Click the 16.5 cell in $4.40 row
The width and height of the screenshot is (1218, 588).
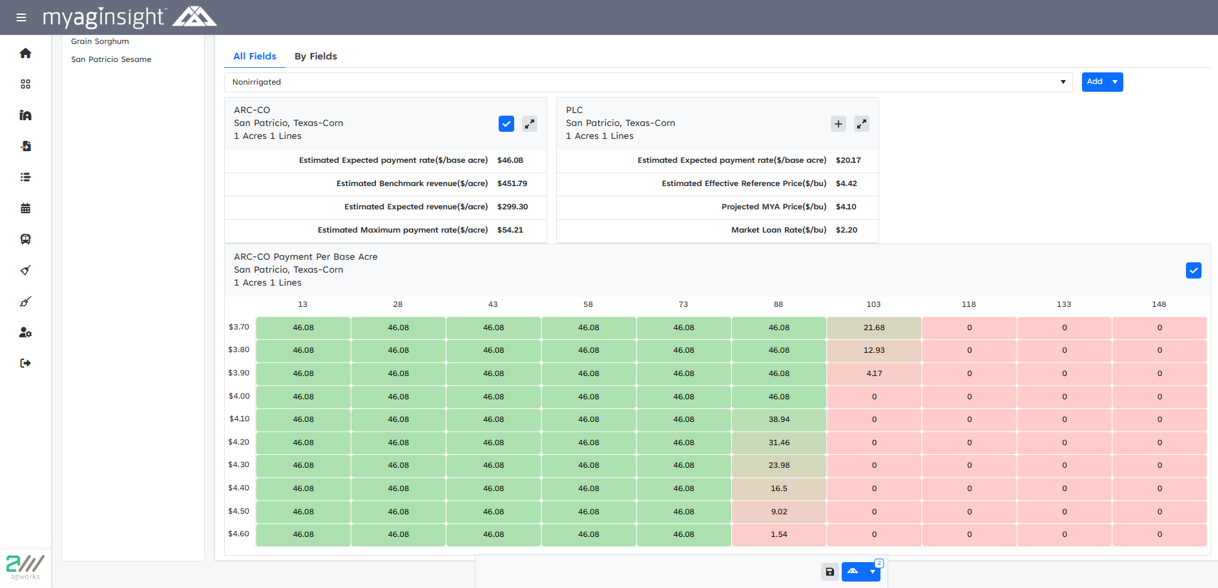pos(778,489)
